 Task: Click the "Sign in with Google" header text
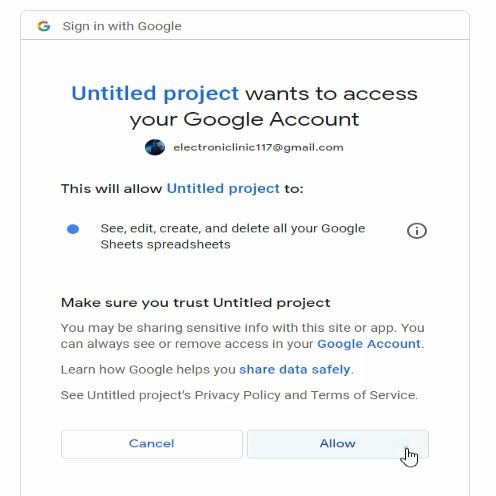pos(122,26)
